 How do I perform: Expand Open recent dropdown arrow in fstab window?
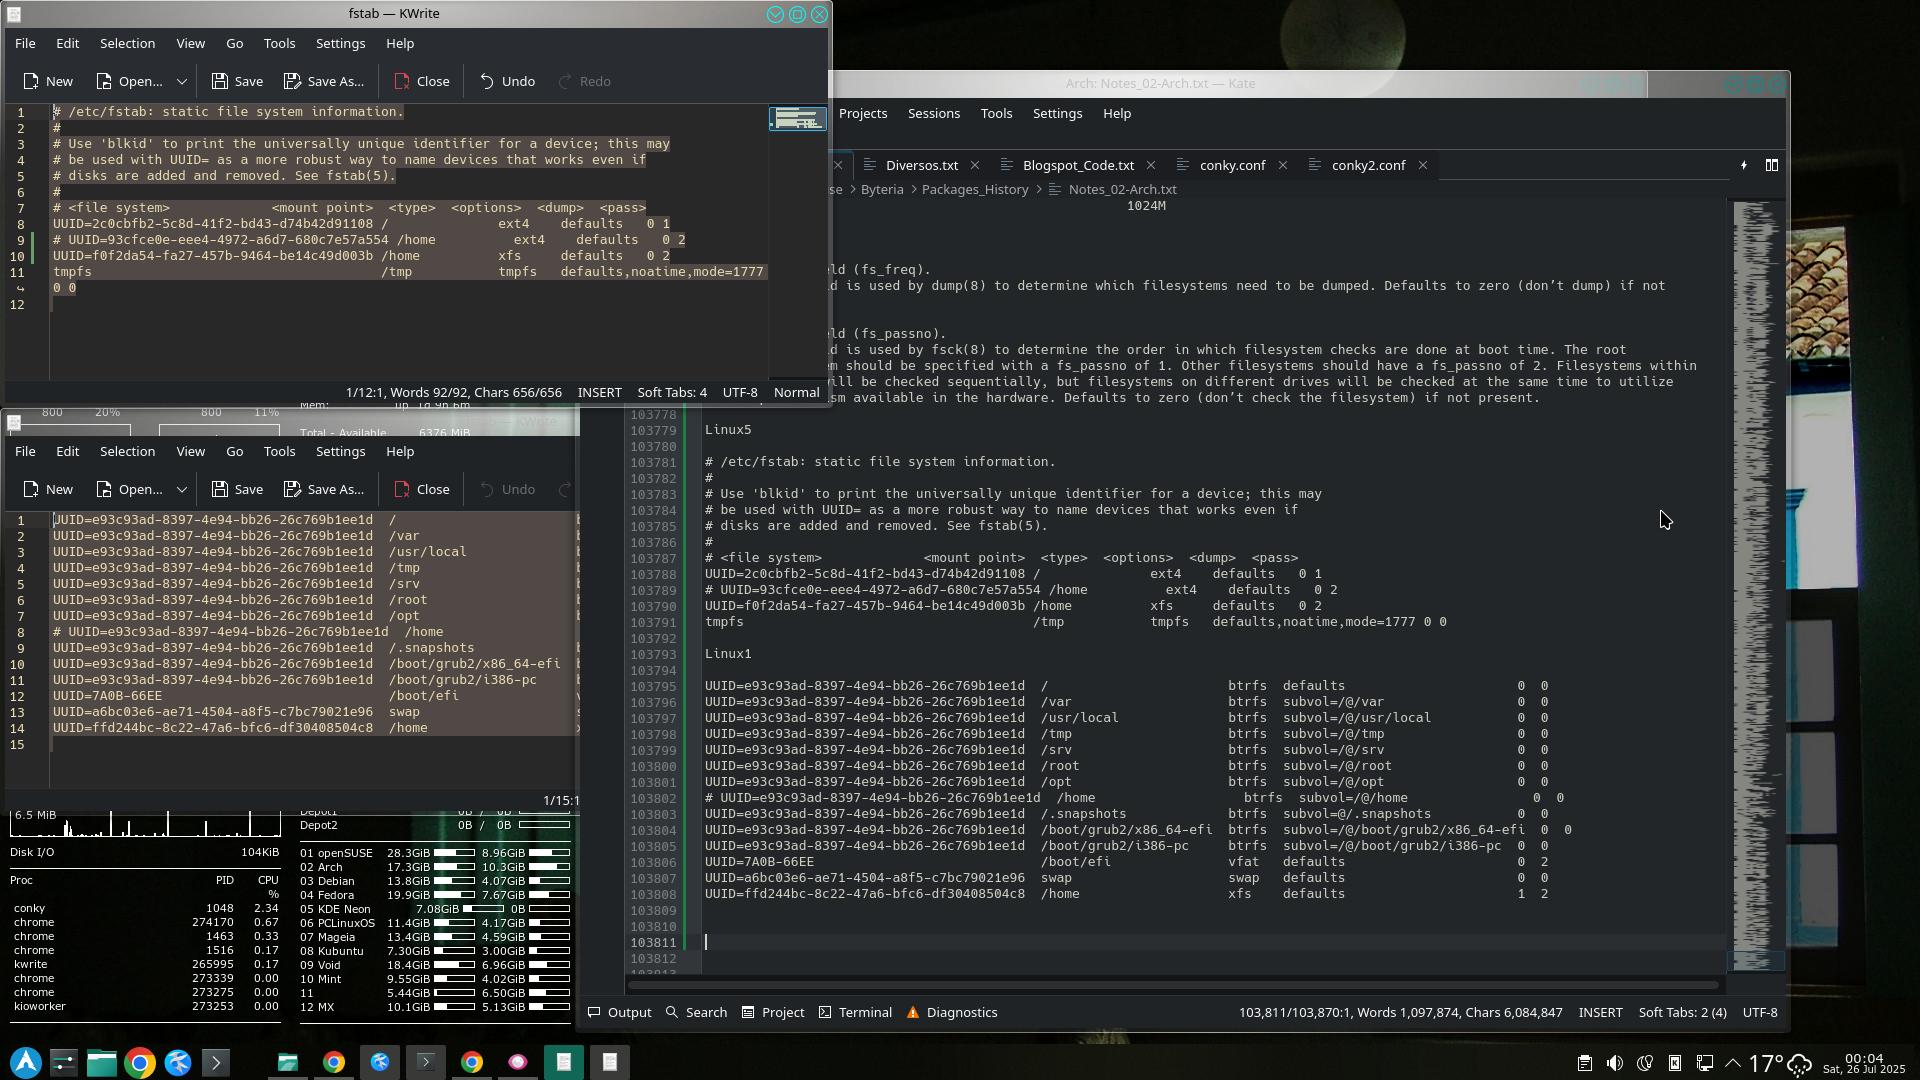tap(181, 81)
